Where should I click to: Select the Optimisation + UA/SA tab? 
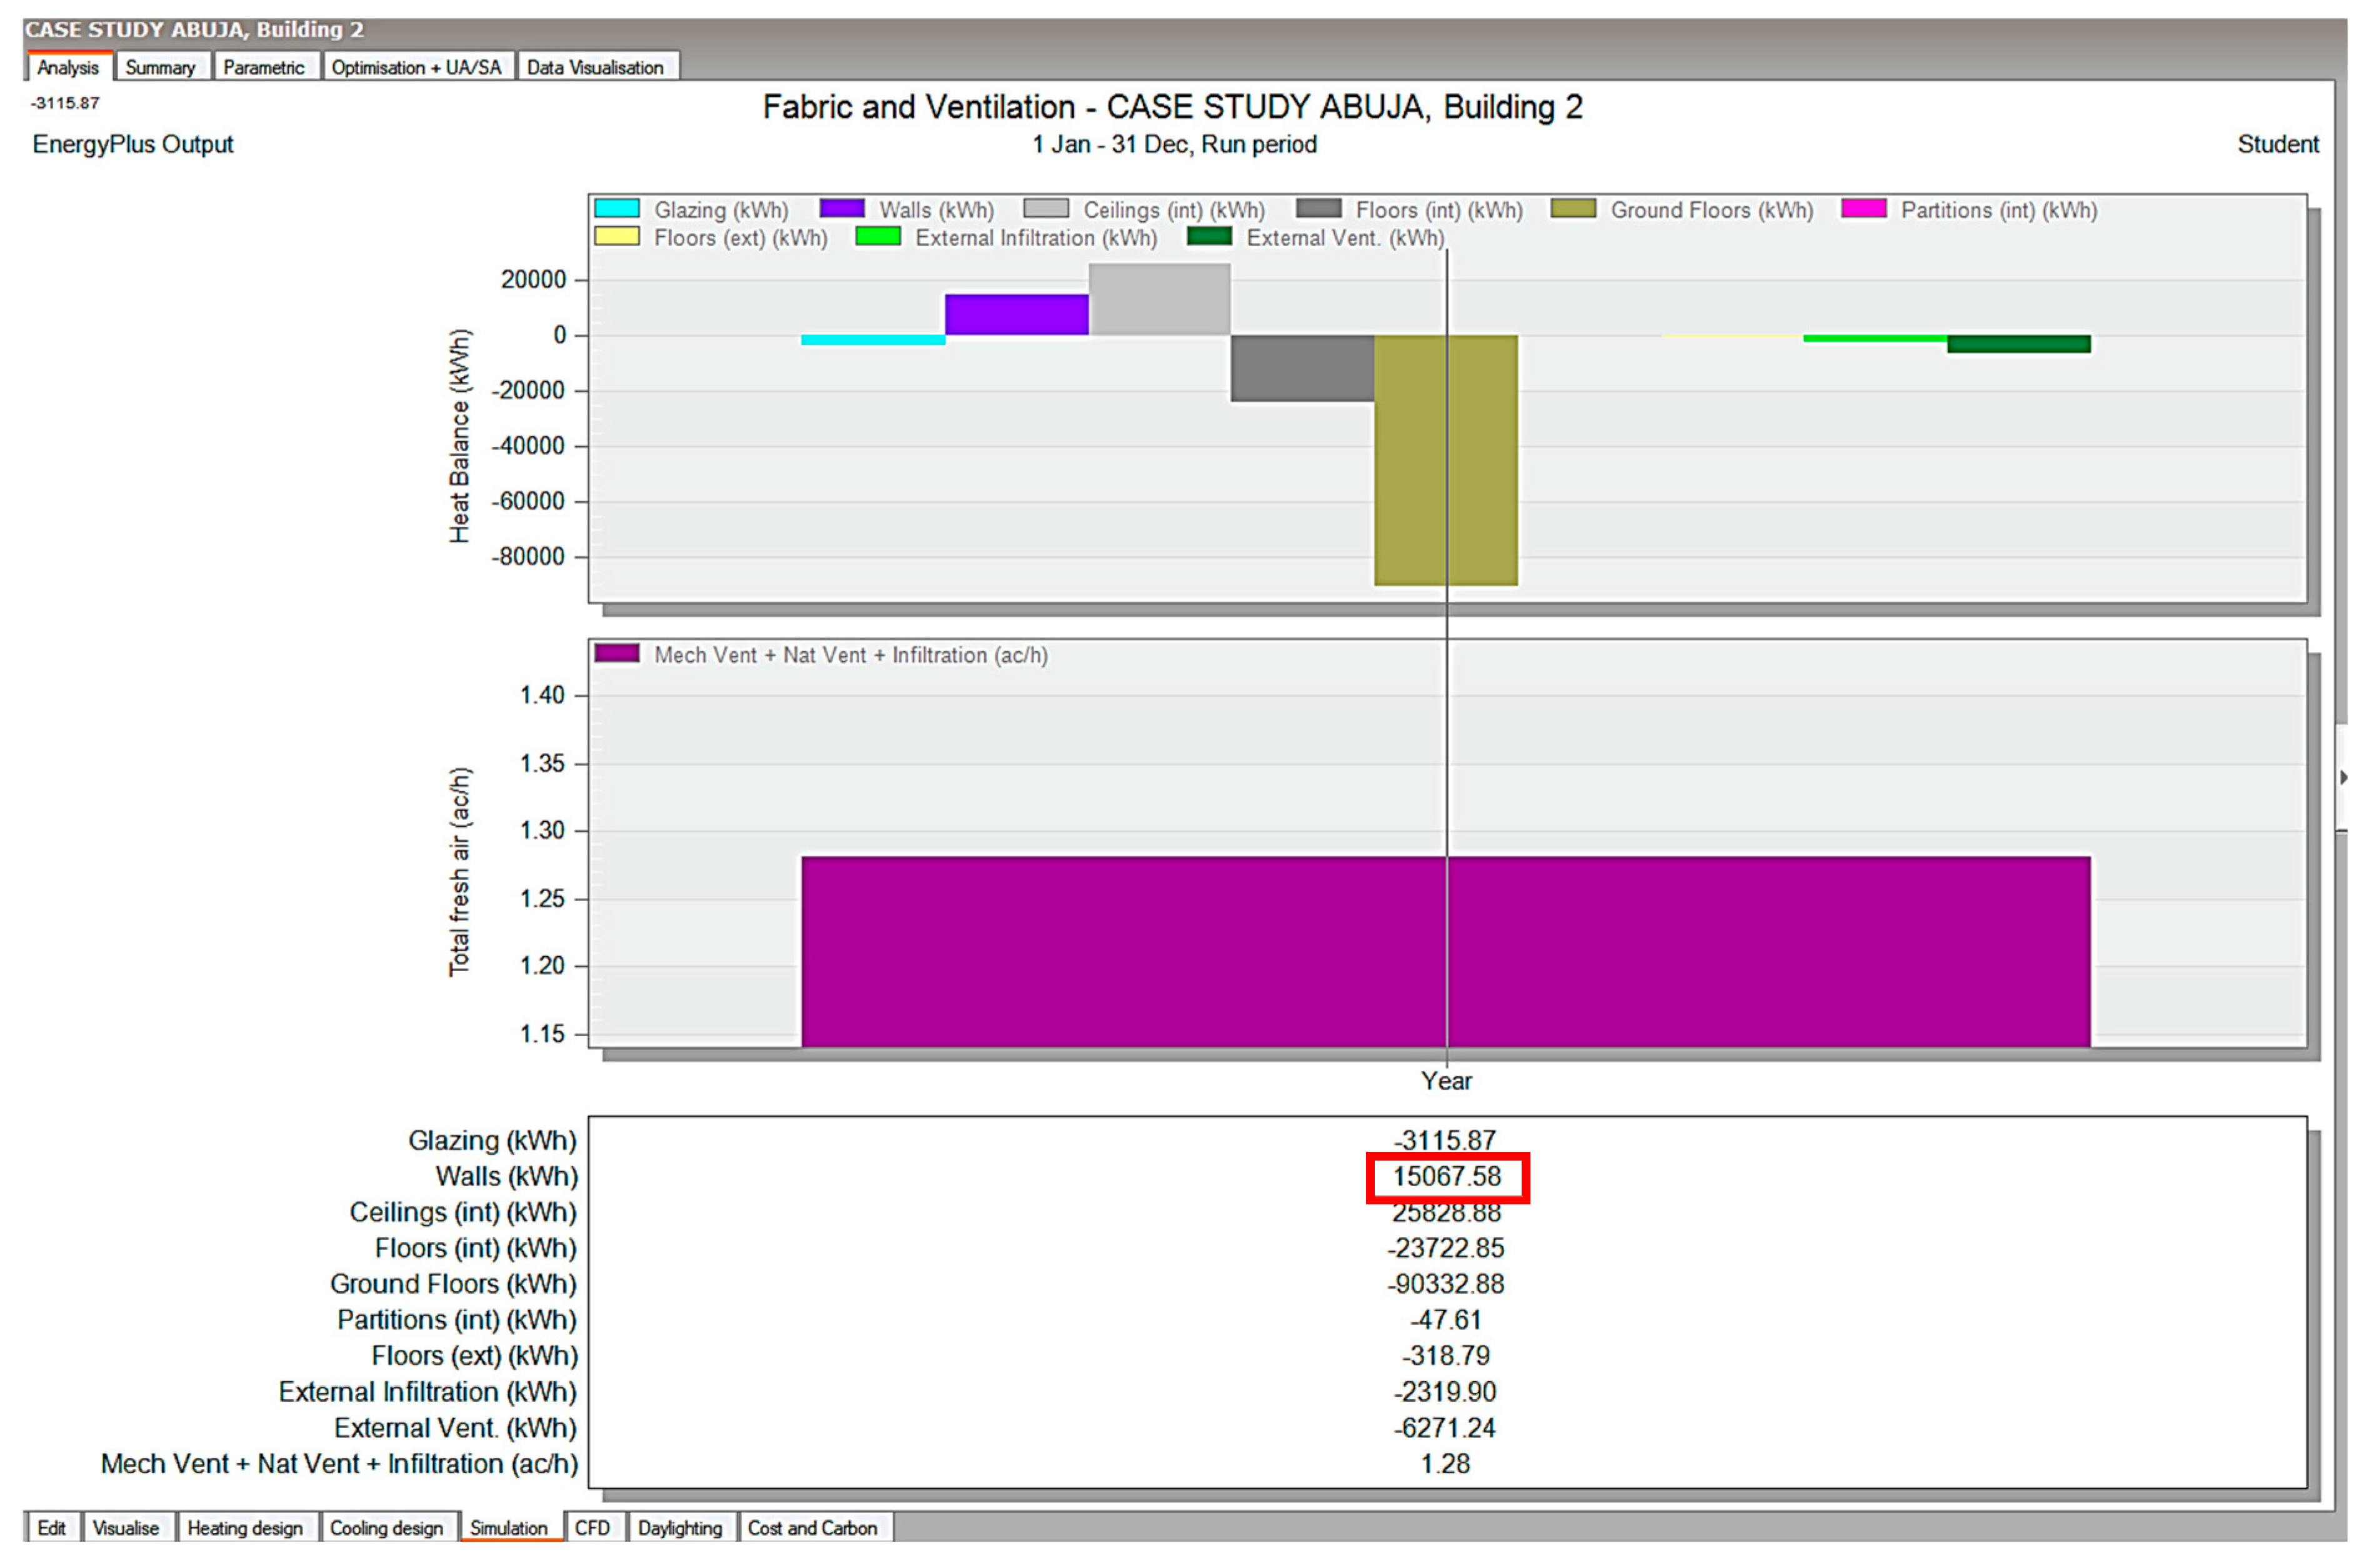pyautogui.click(x=416, y=67)
